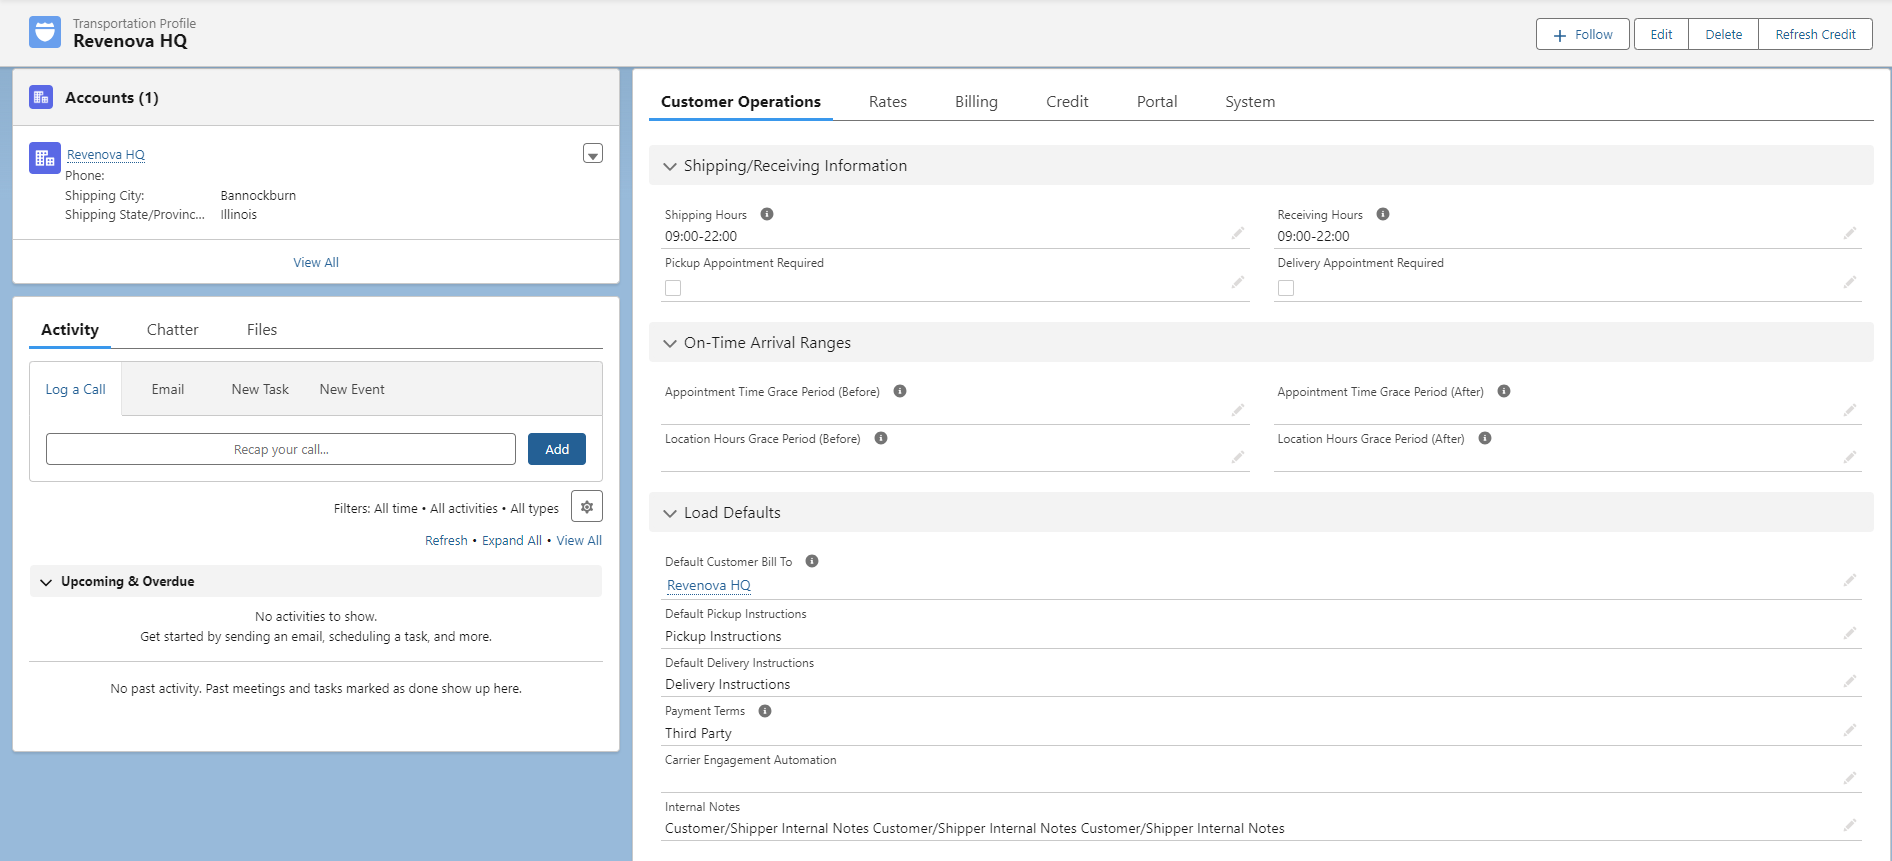Toggle Pickup Appointment Required checkbox
The height and width of the screenshot is (861, 1892).
pos(673,288)
